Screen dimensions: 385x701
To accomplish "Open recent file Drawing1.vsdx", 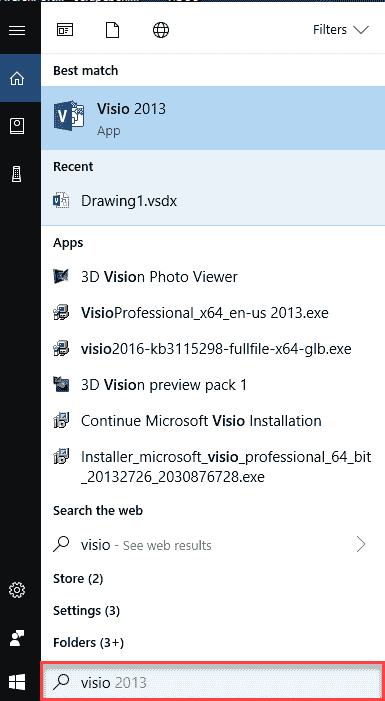I will [x=213, y=201].
